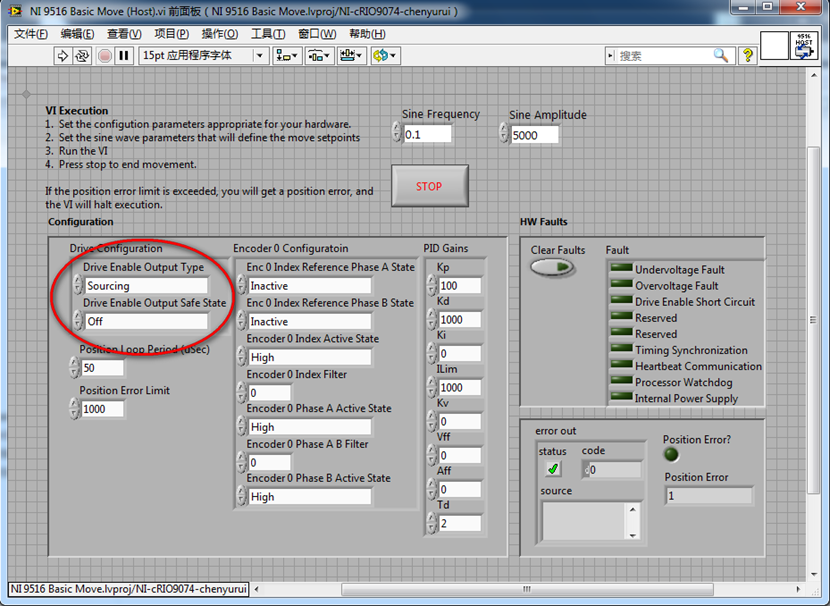
Task: Click the Sine Frequency increment arrows
Action: [x=397, y=132]
